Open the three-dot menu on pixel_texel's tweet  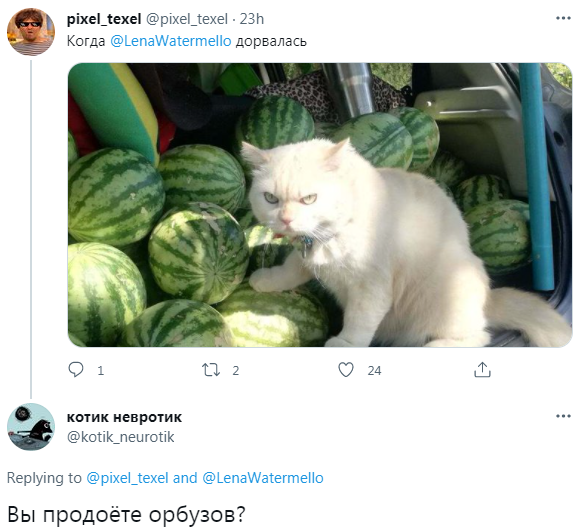coord(563,18)
